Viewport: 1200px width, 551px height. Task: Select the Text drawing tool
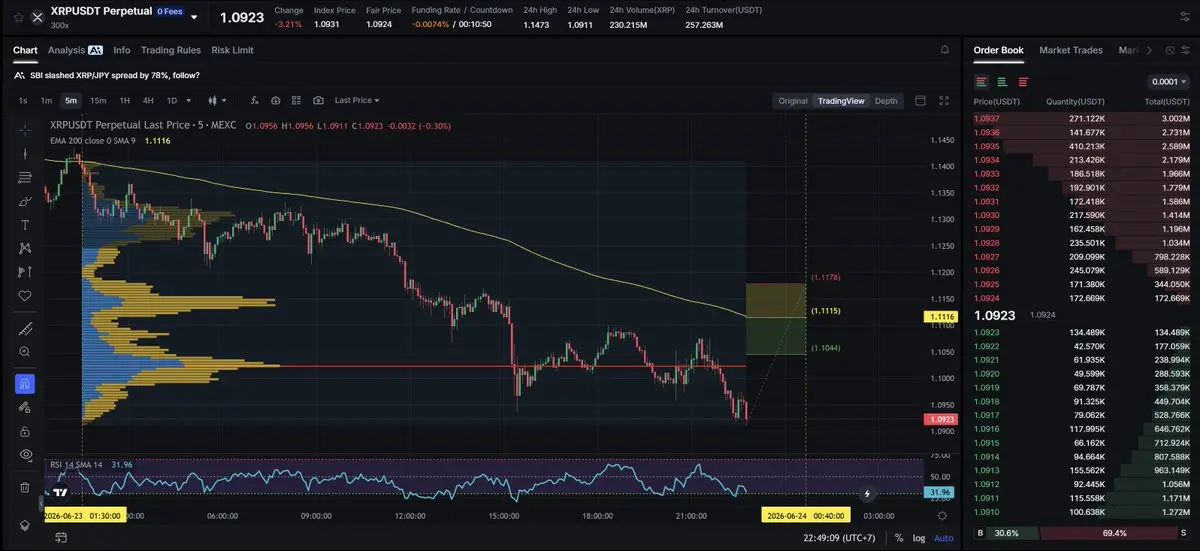(x=25, y=225)
